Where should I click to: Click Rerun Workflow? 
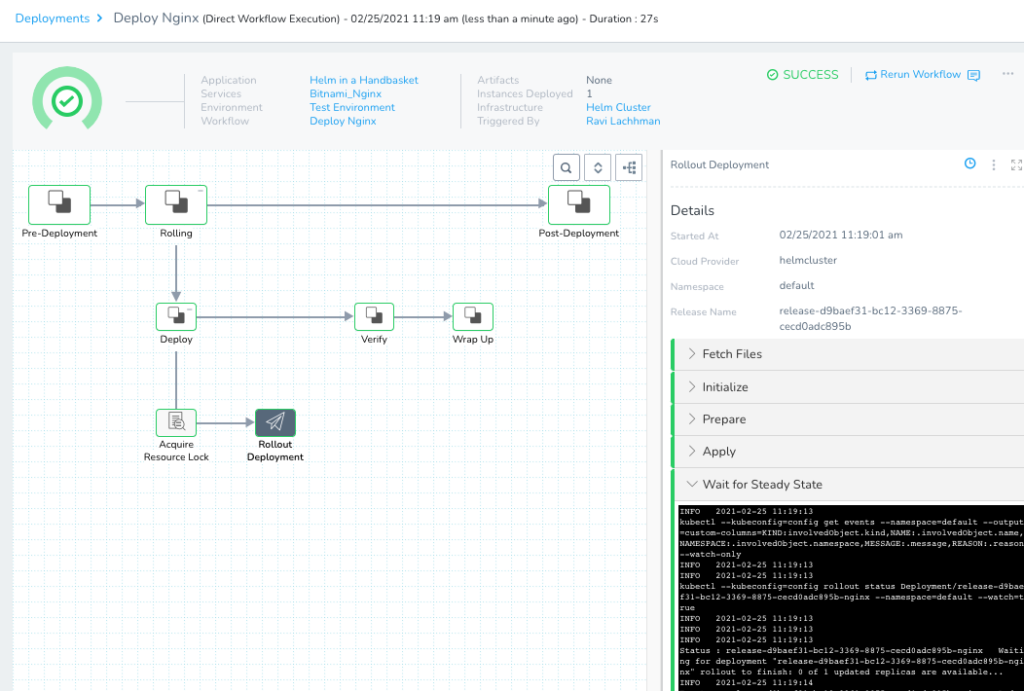tap(913, 74)
